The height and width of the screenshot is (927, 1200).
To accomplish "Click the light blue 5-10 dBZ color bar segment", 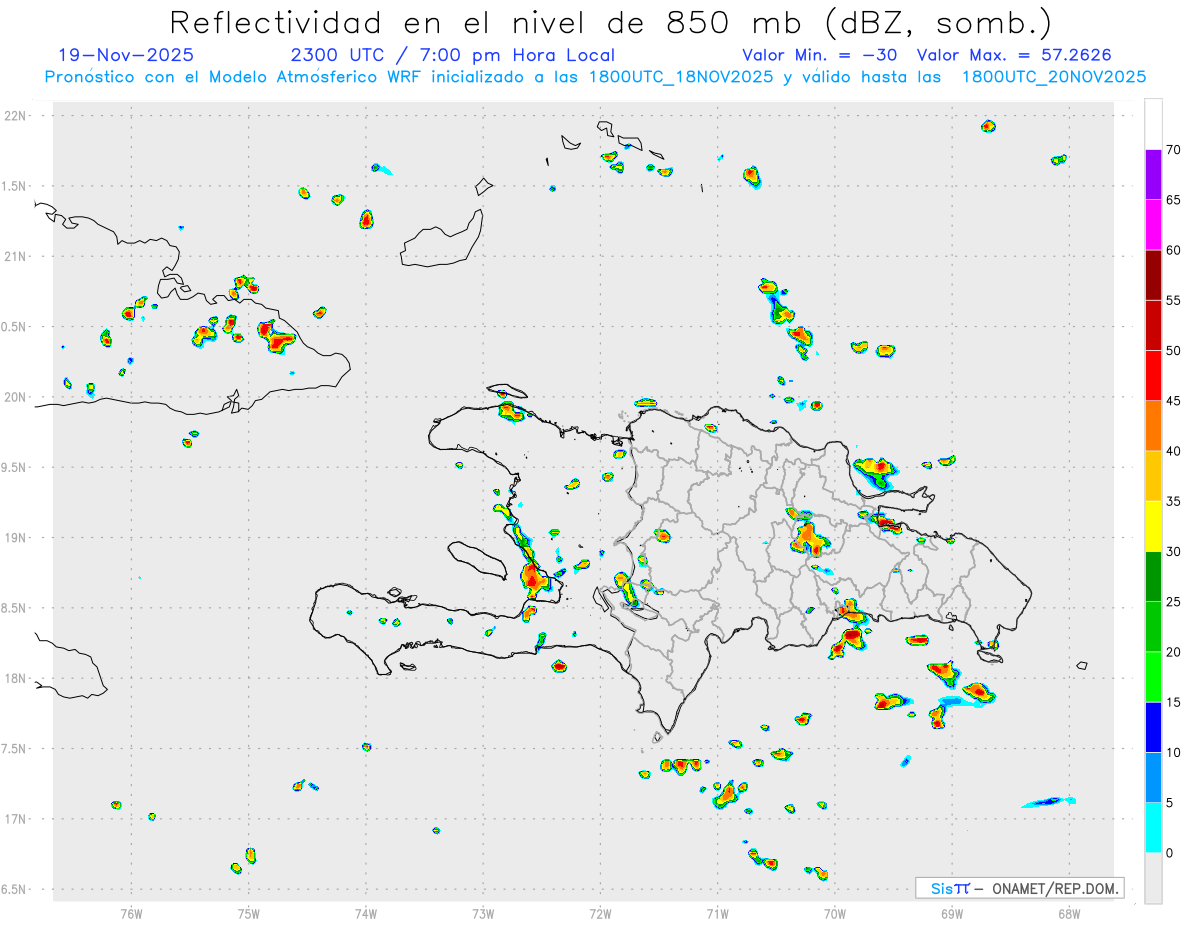I will pyautogui.click(x=1153, y=777).
